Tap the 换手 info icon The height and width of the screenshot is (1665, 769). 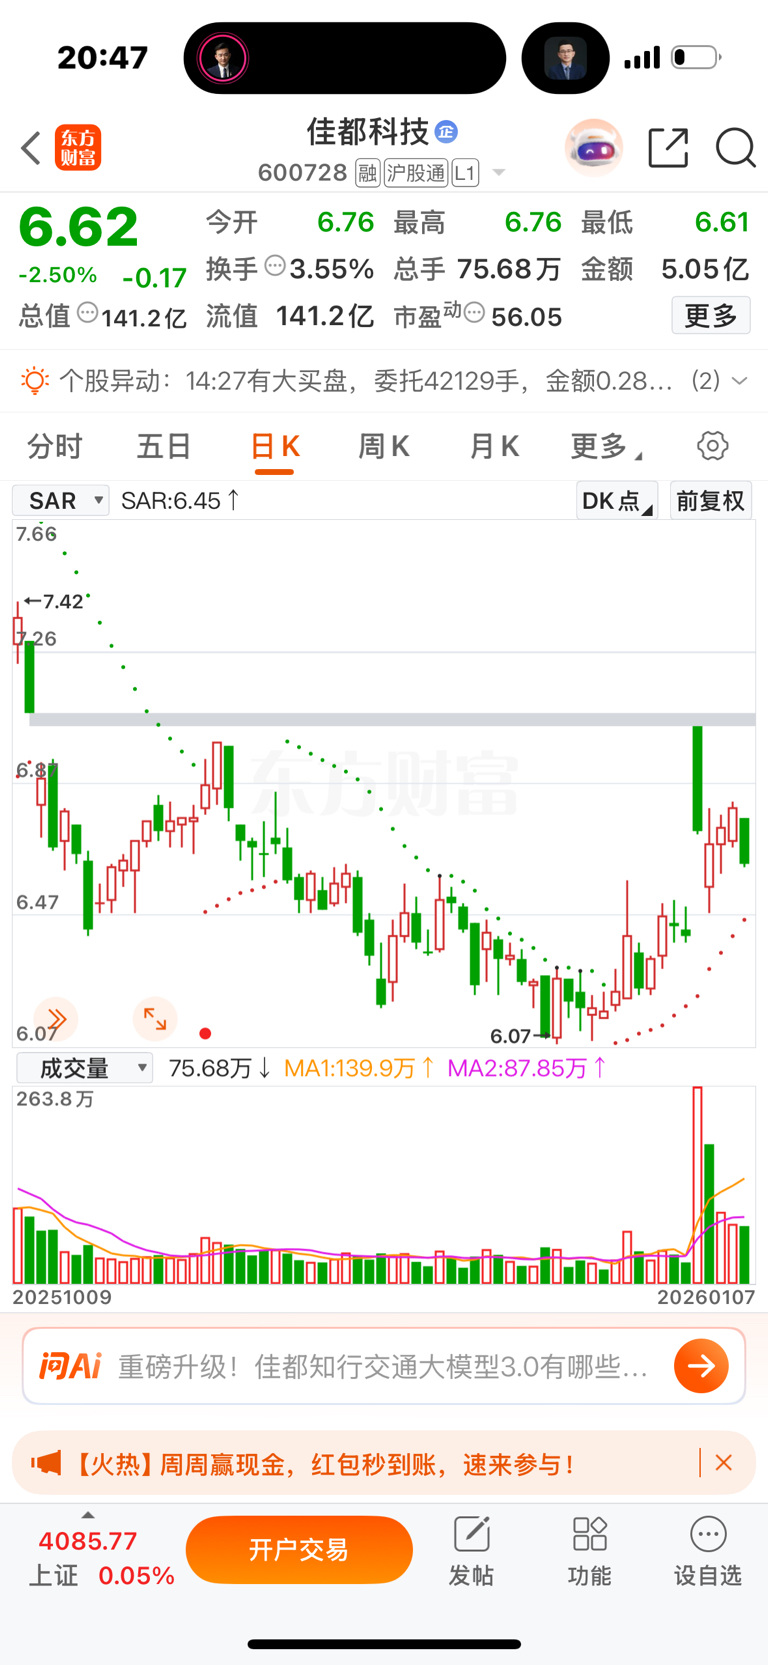click(275, 266)
